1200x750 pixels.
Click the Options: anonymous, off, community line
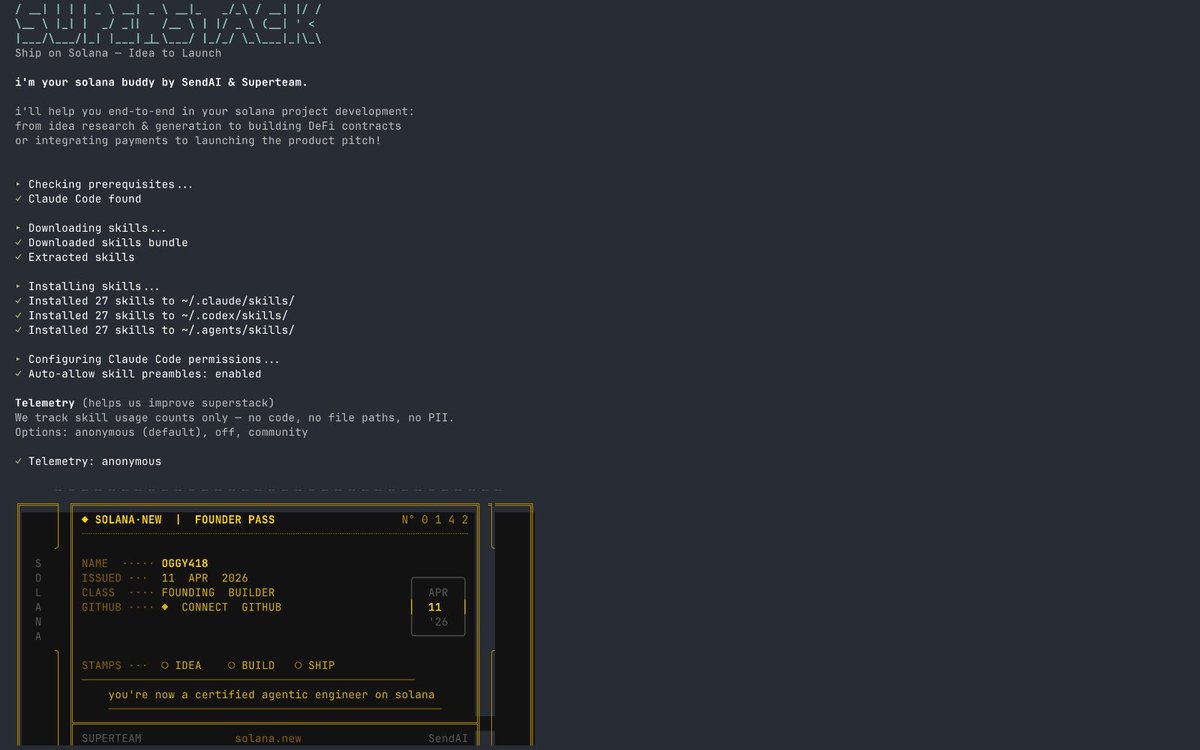161,432
